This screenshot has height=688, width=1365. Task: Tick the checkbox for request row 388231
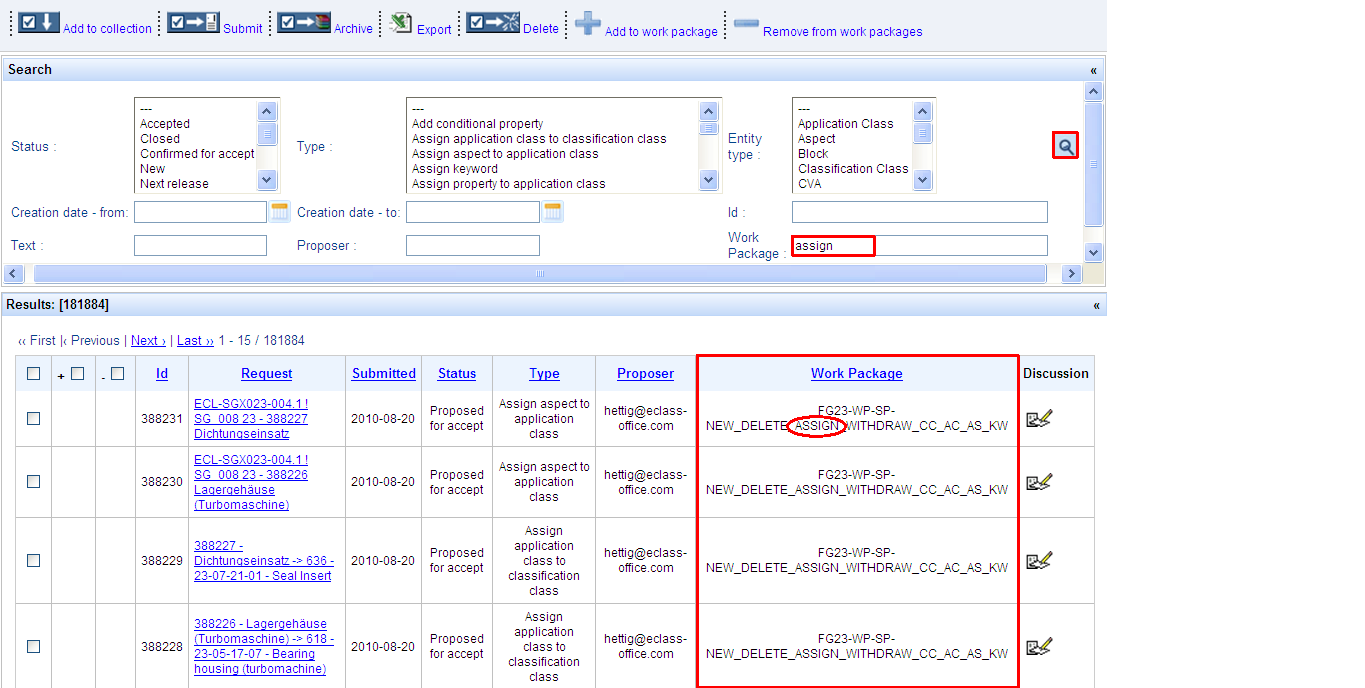[x=34, y=419]
